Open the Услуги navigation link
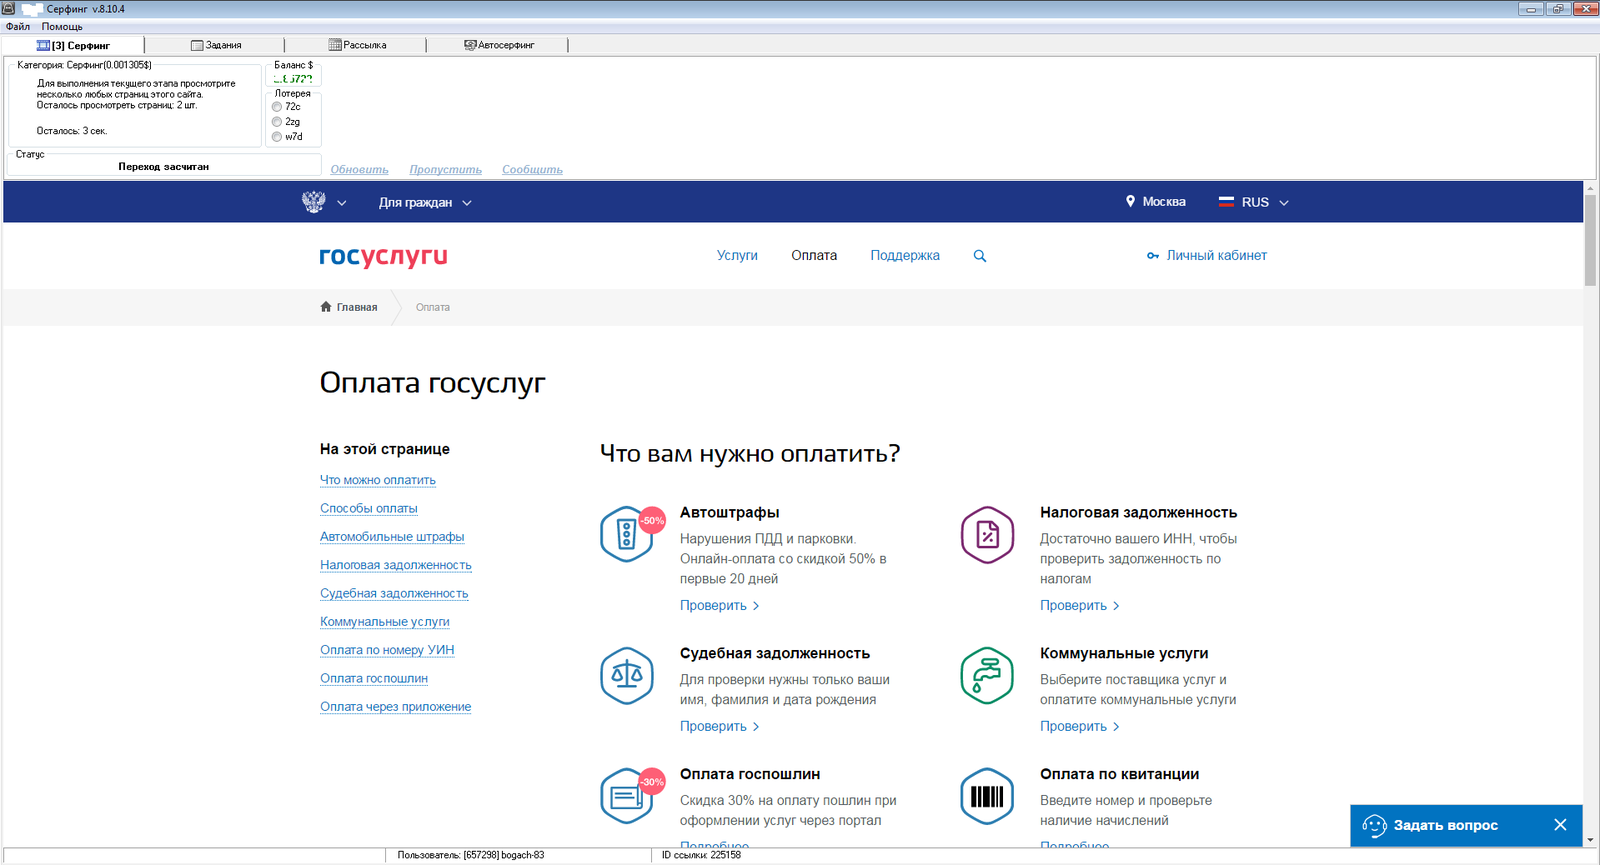The image size is (1600, 865). click(x=737, y=256)
